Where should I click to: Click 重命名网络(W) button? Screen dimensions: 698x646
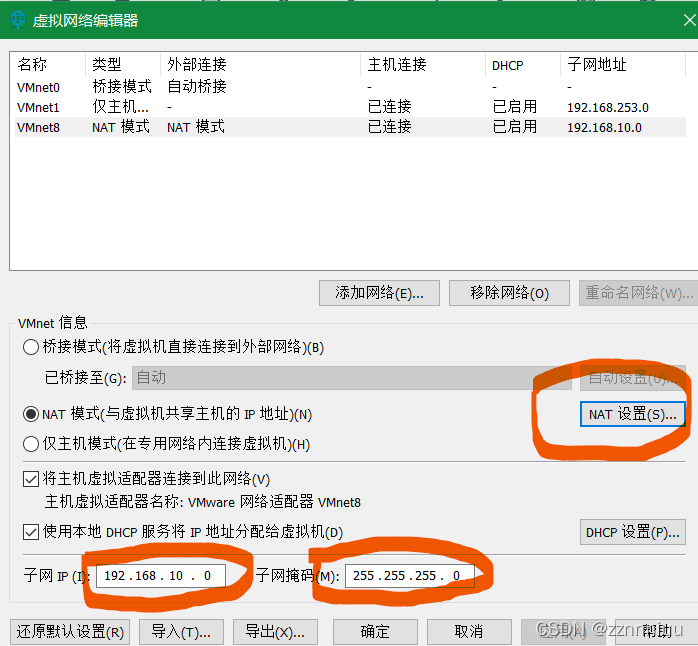pyautogui.click(x=638, y=293)
